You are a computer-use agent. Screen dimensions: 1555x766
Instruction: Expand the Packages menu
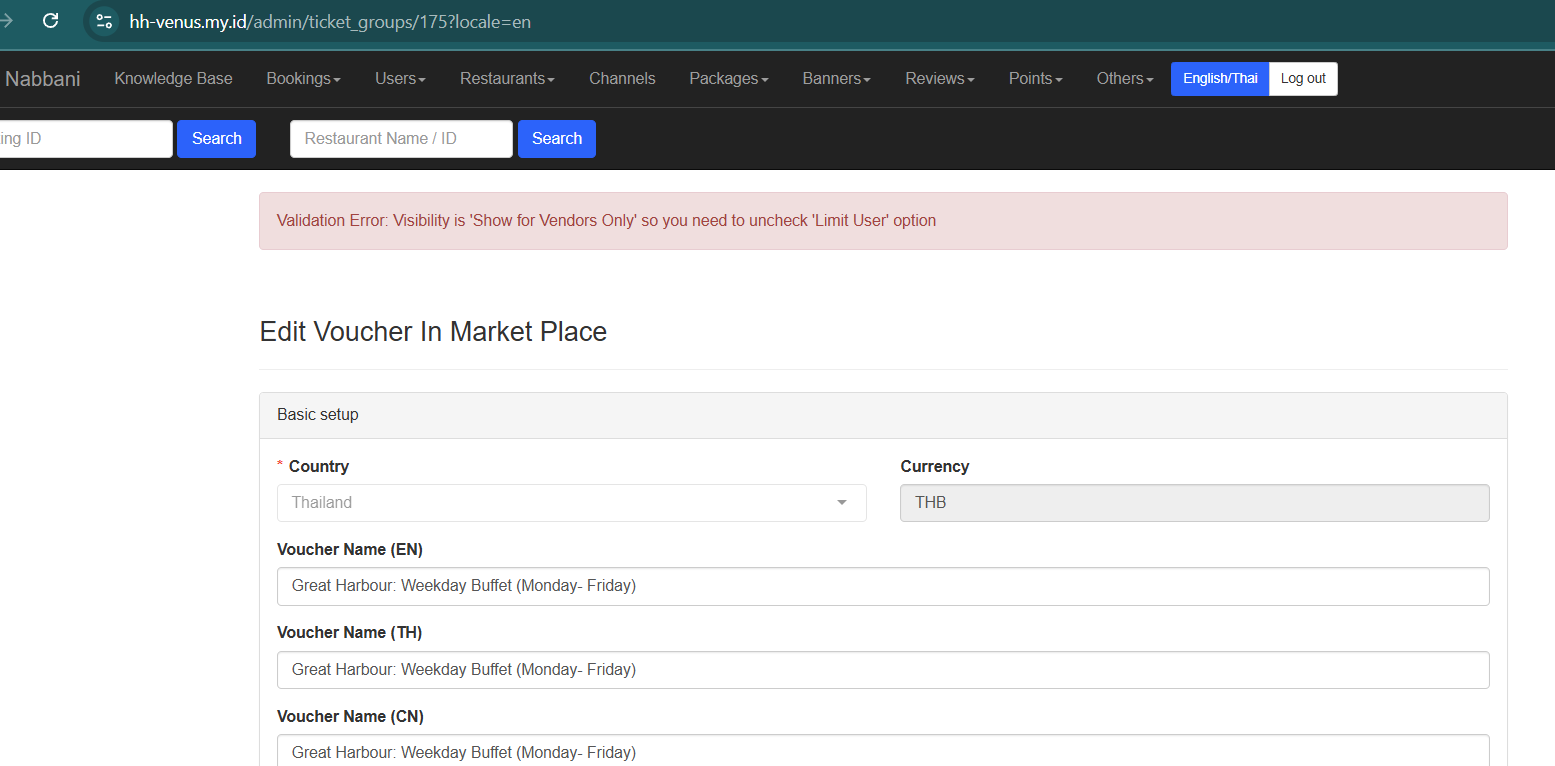pos(728,79)
